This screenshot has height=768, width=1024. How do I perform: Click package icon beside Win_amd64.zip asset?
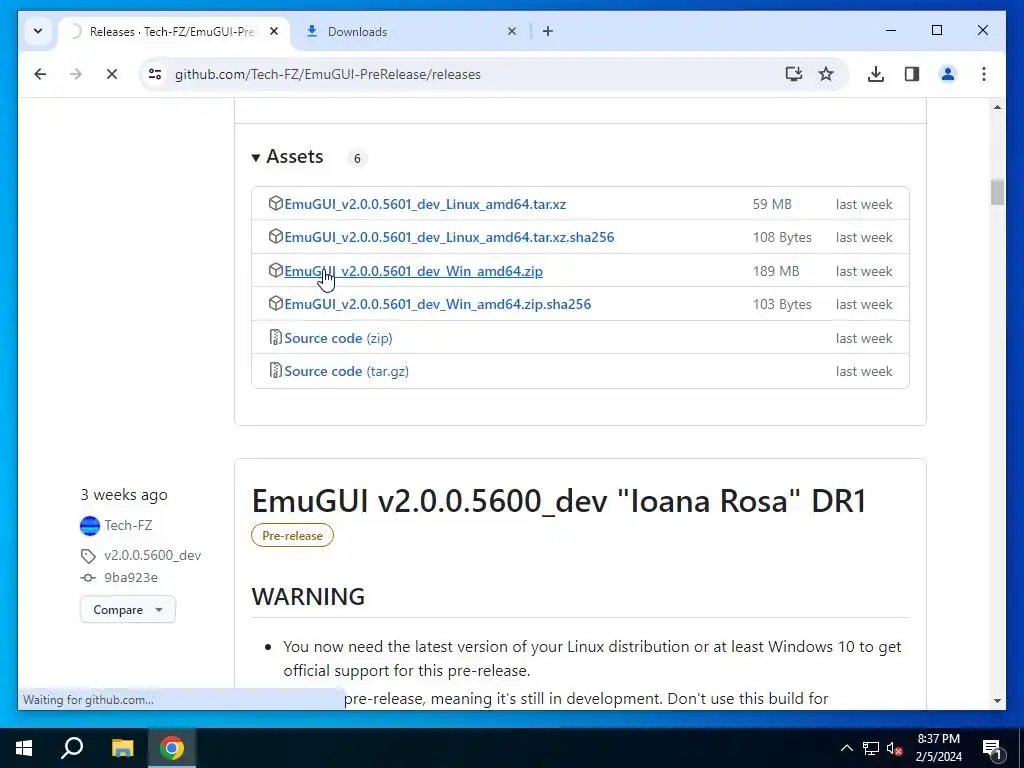point(276,270)
